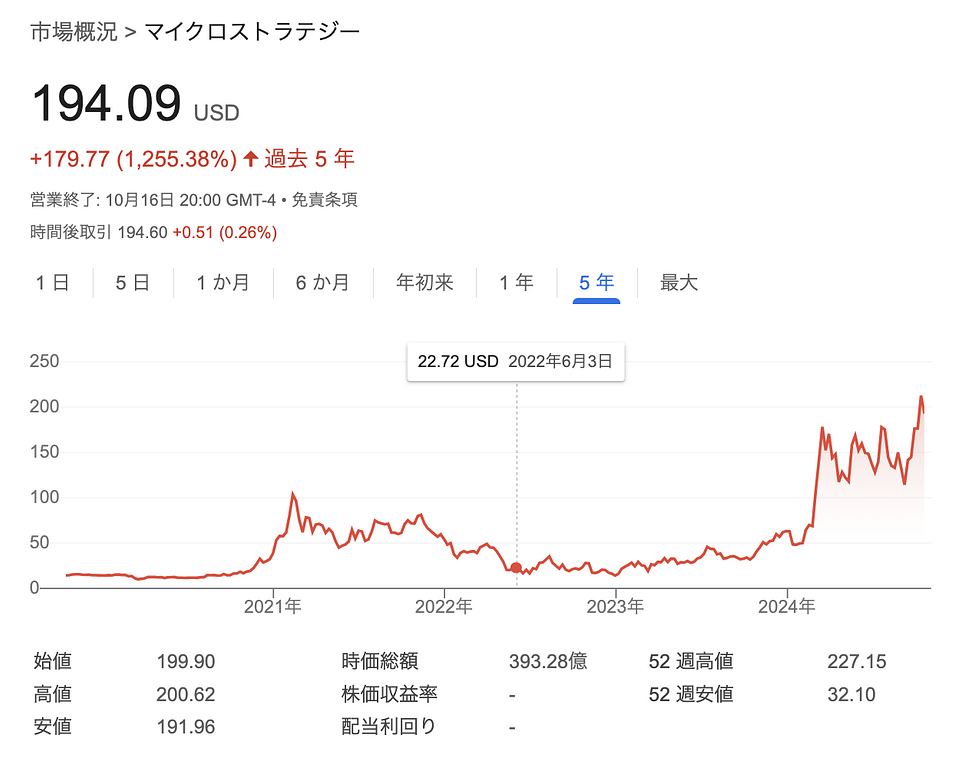Select the 1年 chart range
This screenshot has height=768, width=978.
(x=516, y=283)
